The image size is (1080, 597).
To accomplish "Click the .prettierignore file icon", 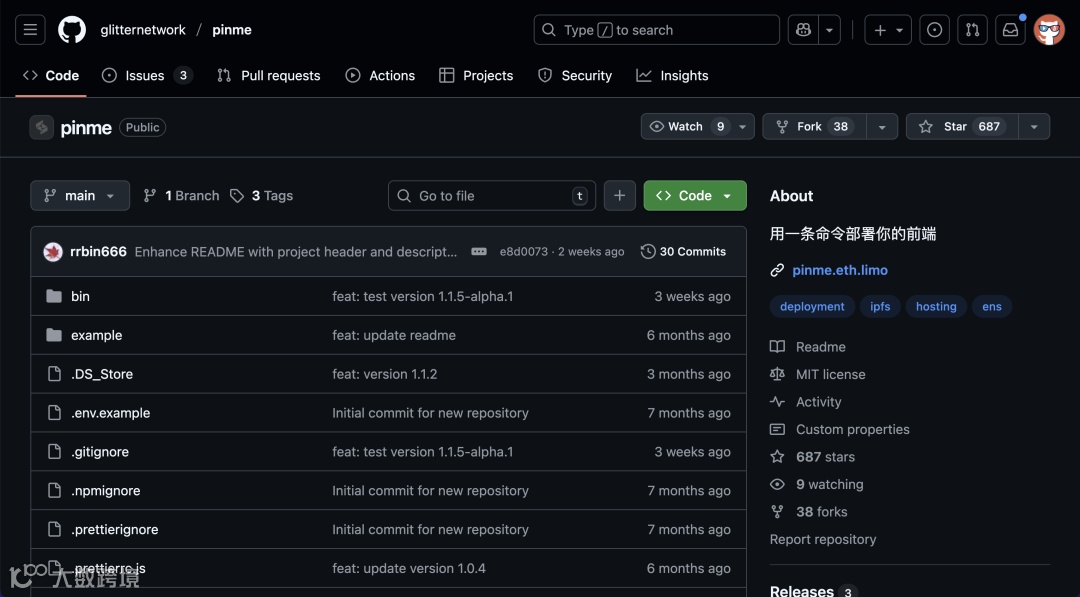I will click(x=54, y=529).
